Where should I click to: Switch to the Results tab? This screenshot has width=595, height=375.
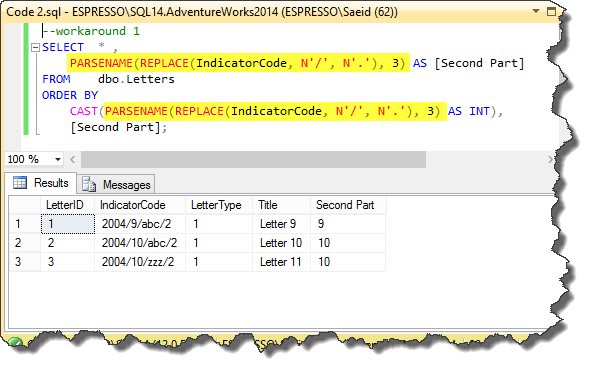[41, 183]
